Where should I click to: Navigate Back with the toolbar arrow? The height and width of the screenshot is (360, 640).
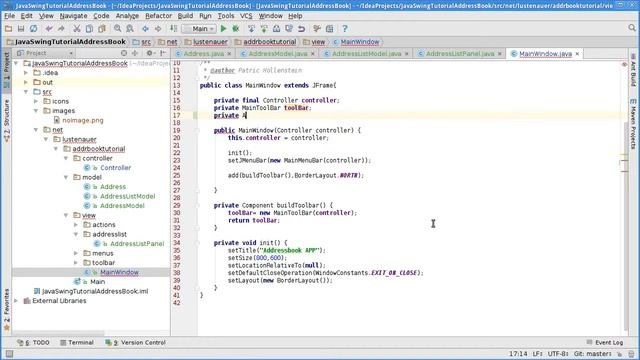coord(145,29)
